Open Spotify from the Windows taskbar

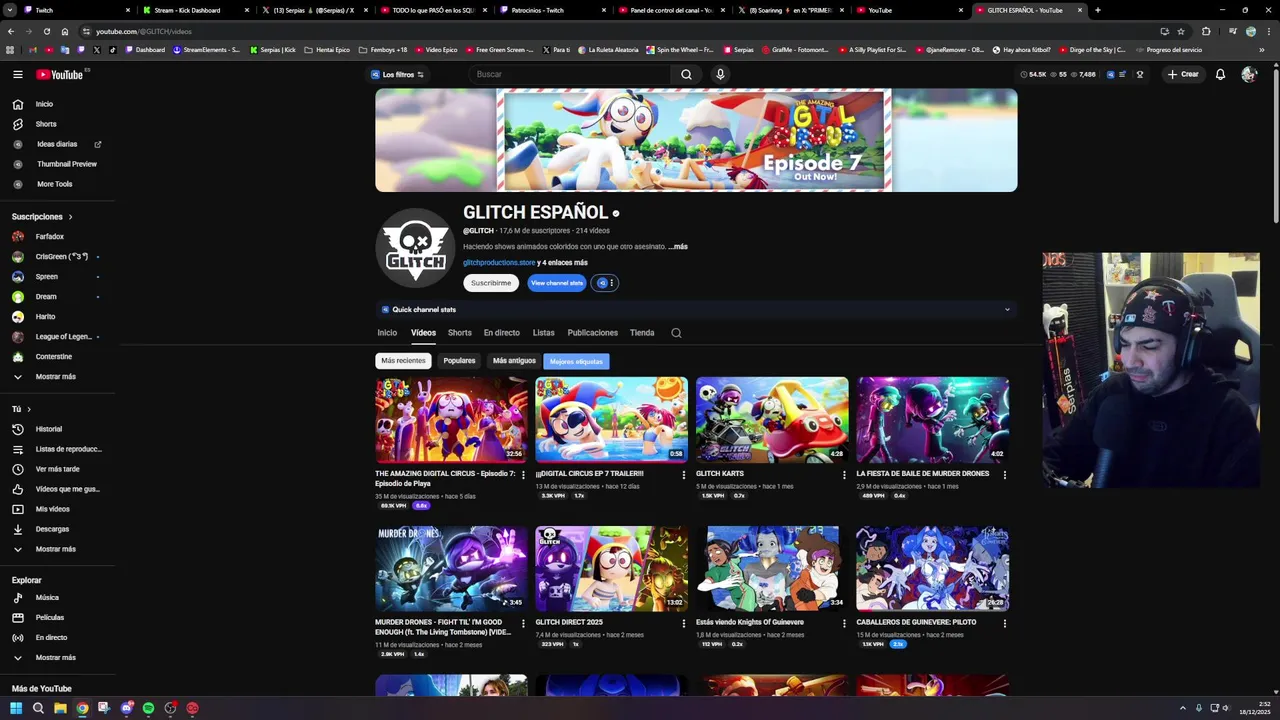coord(148,708)
